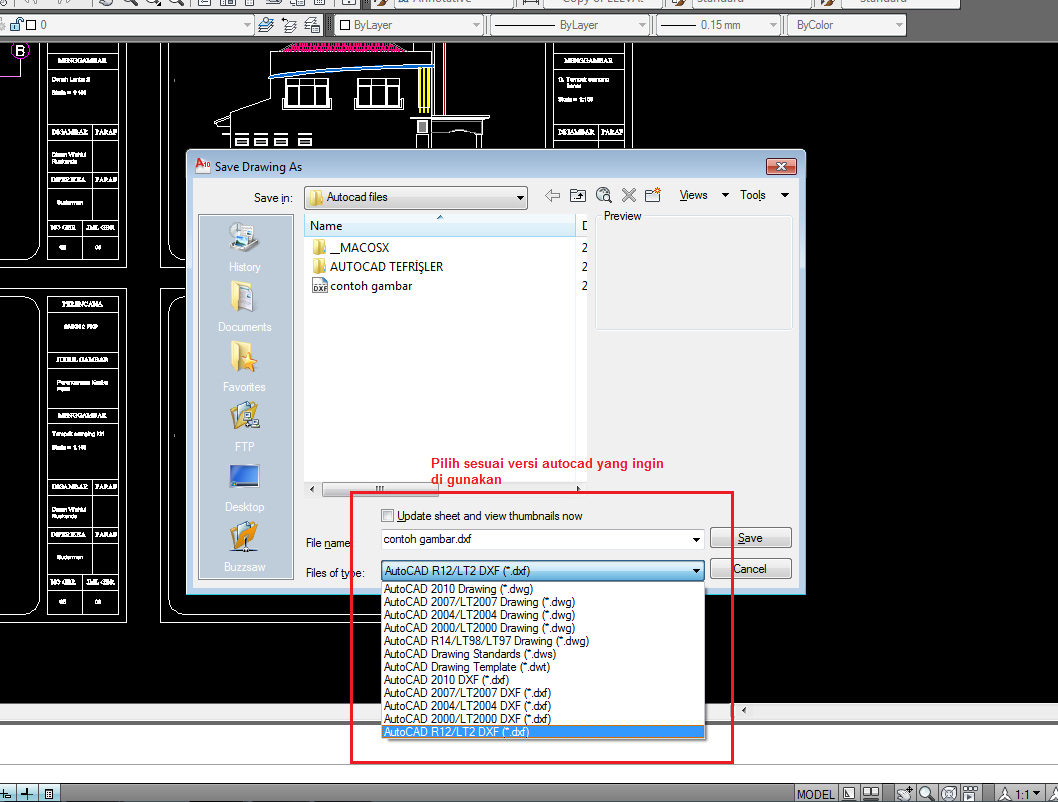Viewport: 1058px width, 802px height.
Task: Toggle the crosshair snap icon in bottom-left status bar
Action: tap(5, 794)
